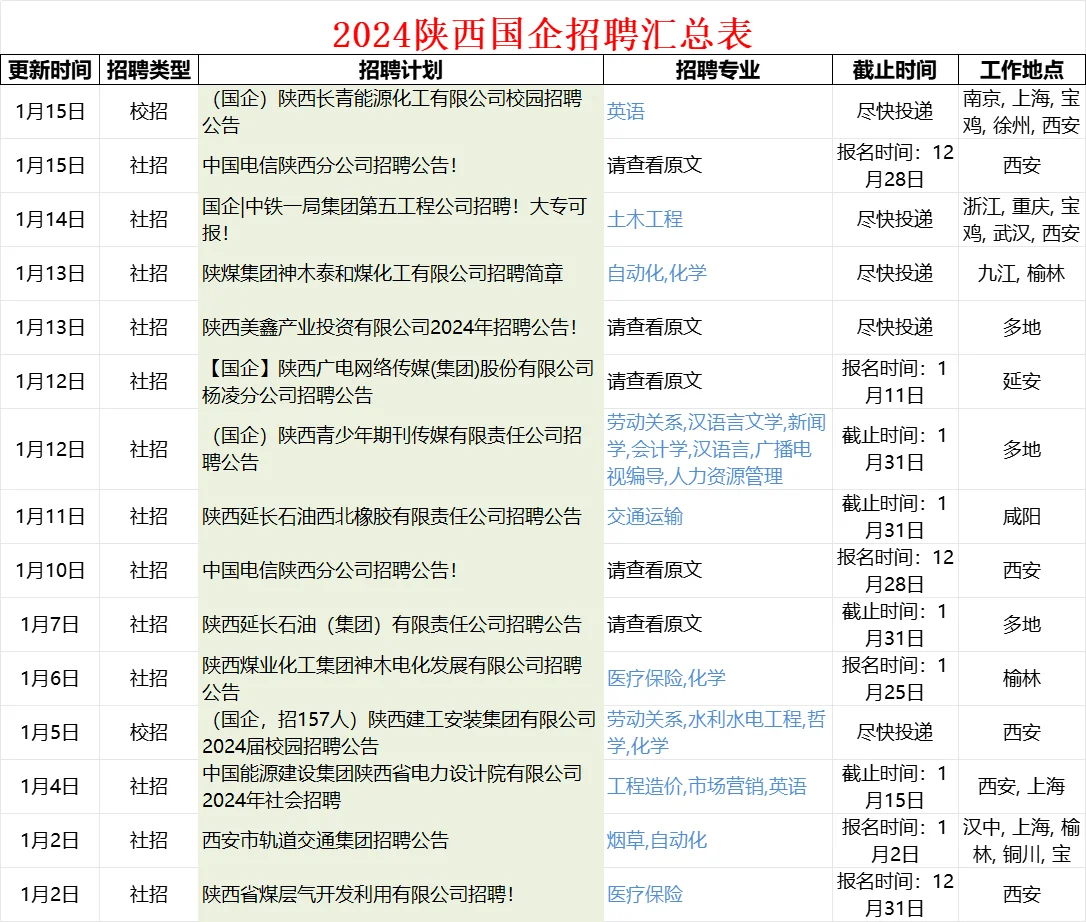The height and width of the screenshot is (922, 1086).
Task: Click the 校招 cell for 陕西建工安装集团
Action: click(x=148, y=732)
